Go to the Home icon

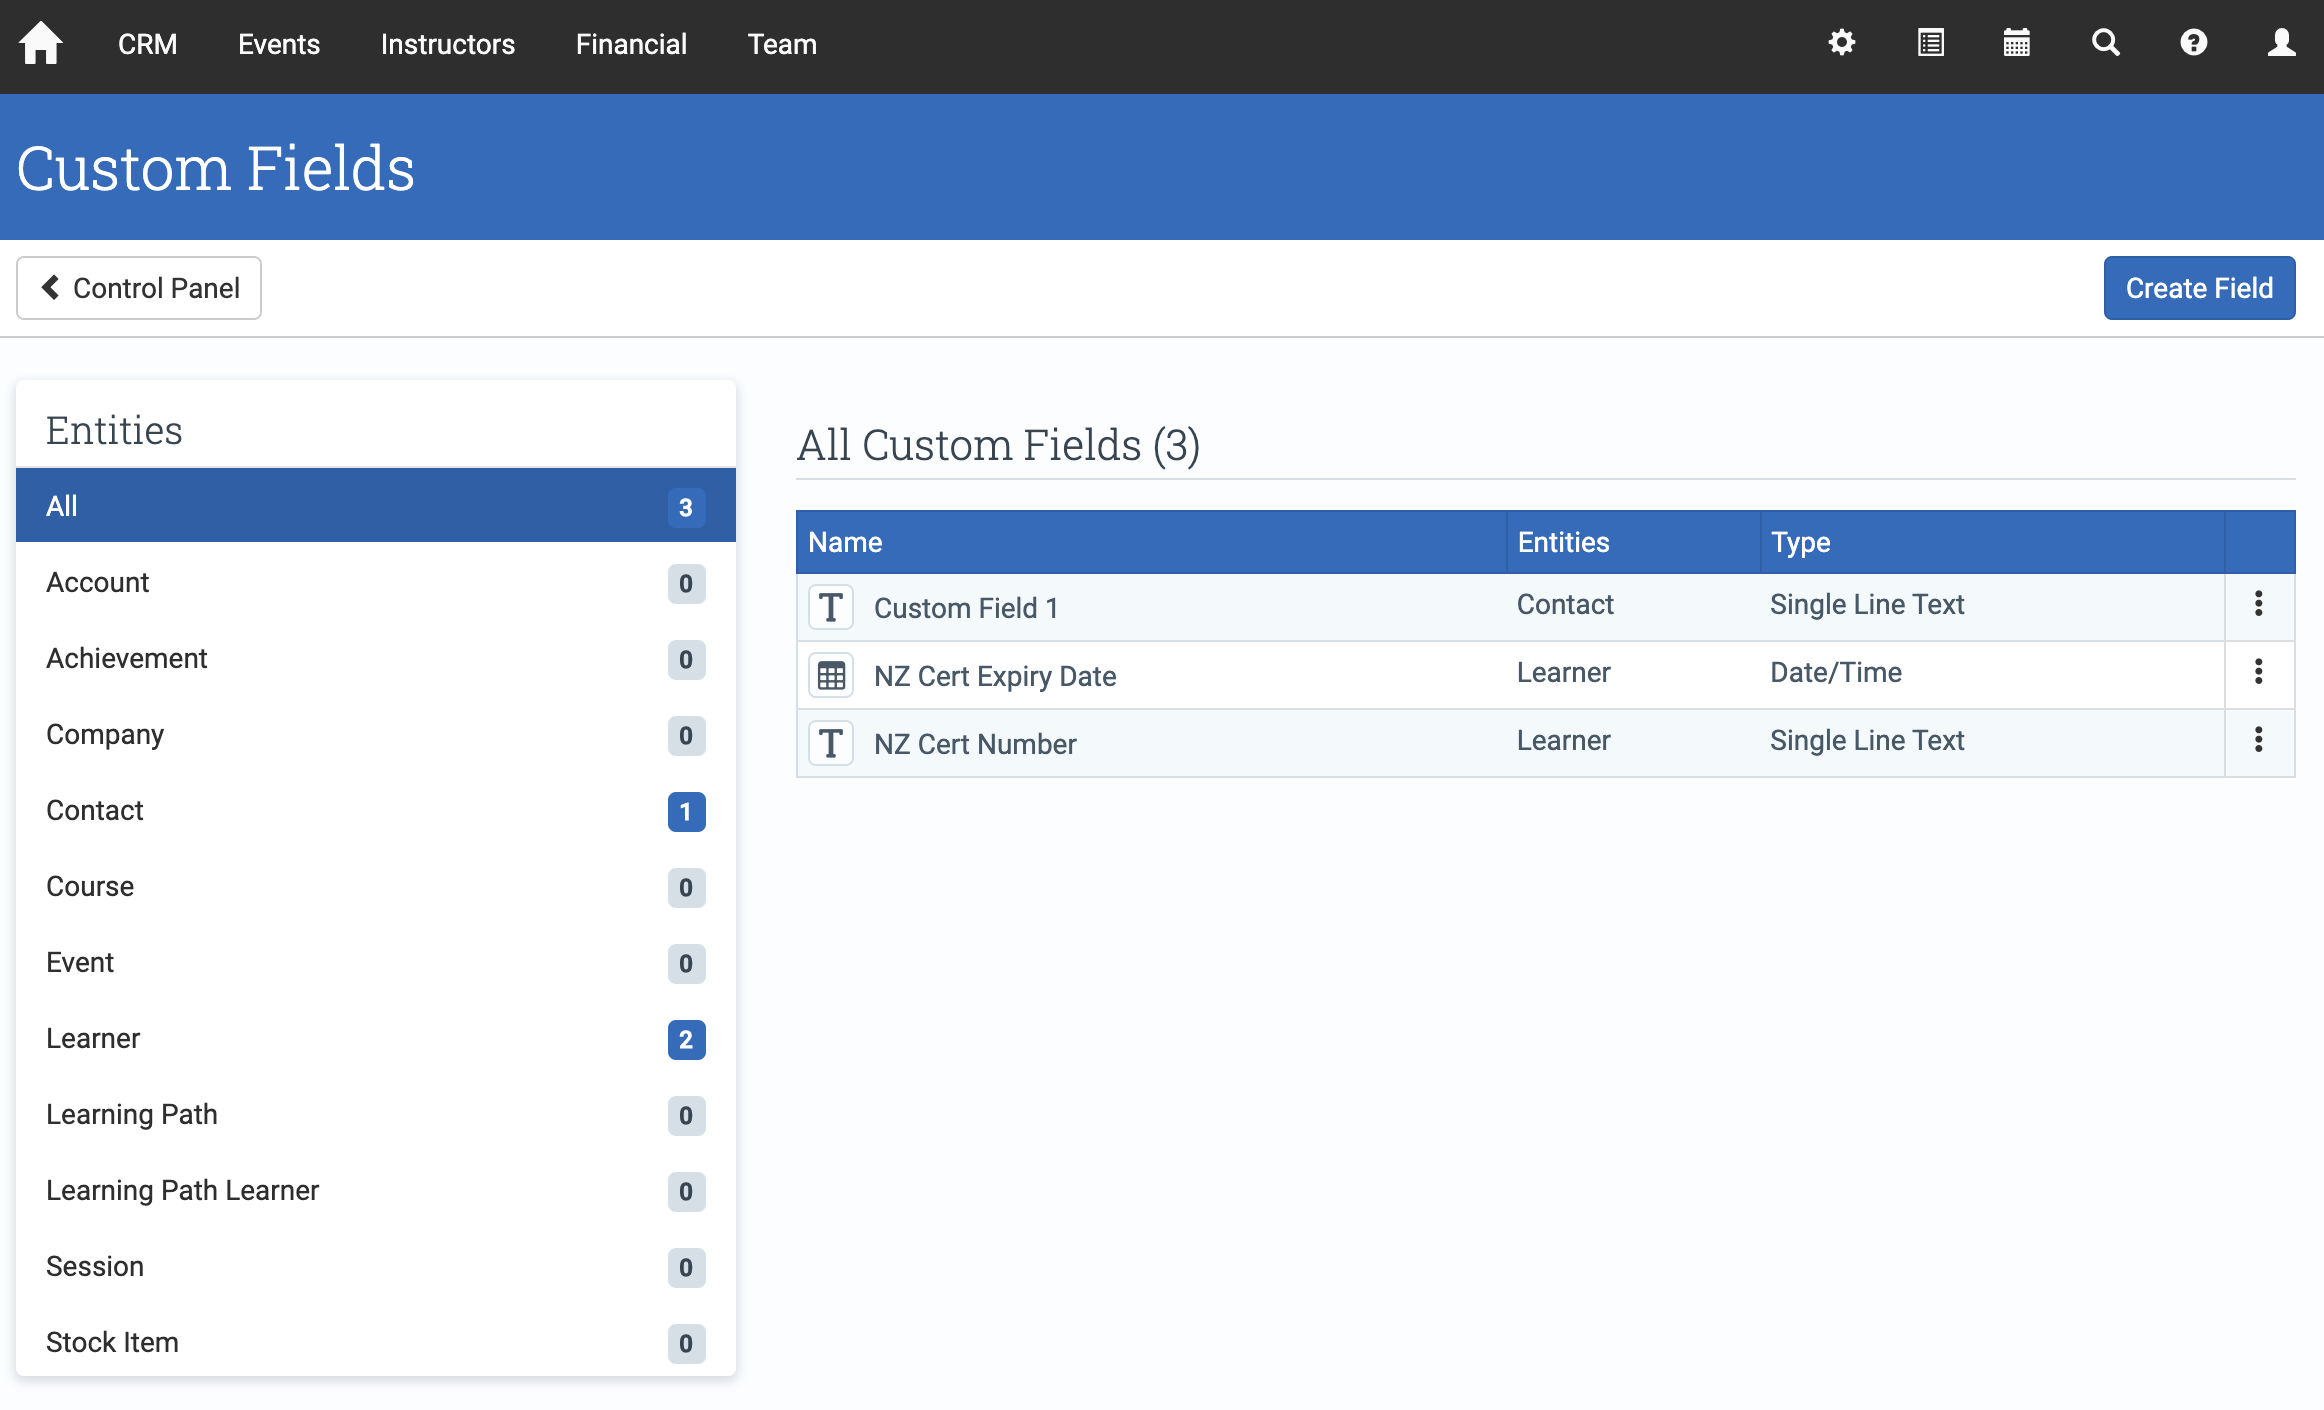[41, 44]
